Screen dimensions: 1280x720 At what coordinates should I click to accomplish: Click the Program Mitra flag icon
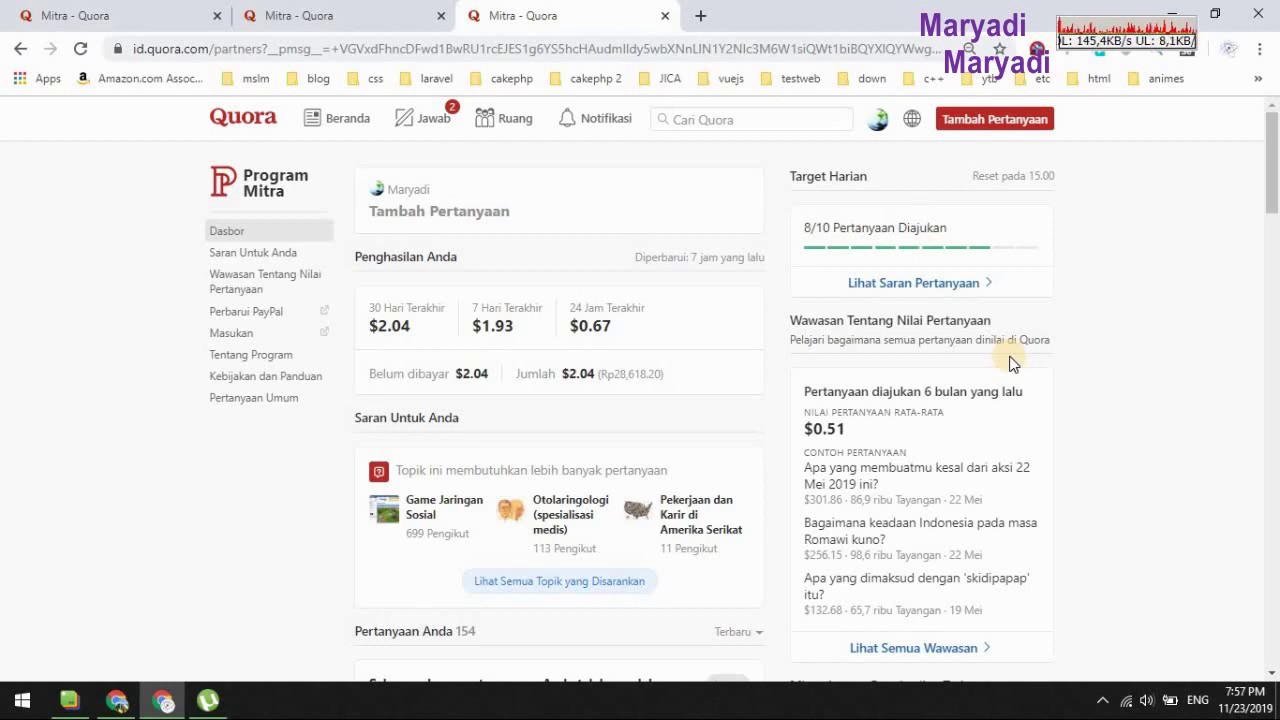click(x=221, y=182)
